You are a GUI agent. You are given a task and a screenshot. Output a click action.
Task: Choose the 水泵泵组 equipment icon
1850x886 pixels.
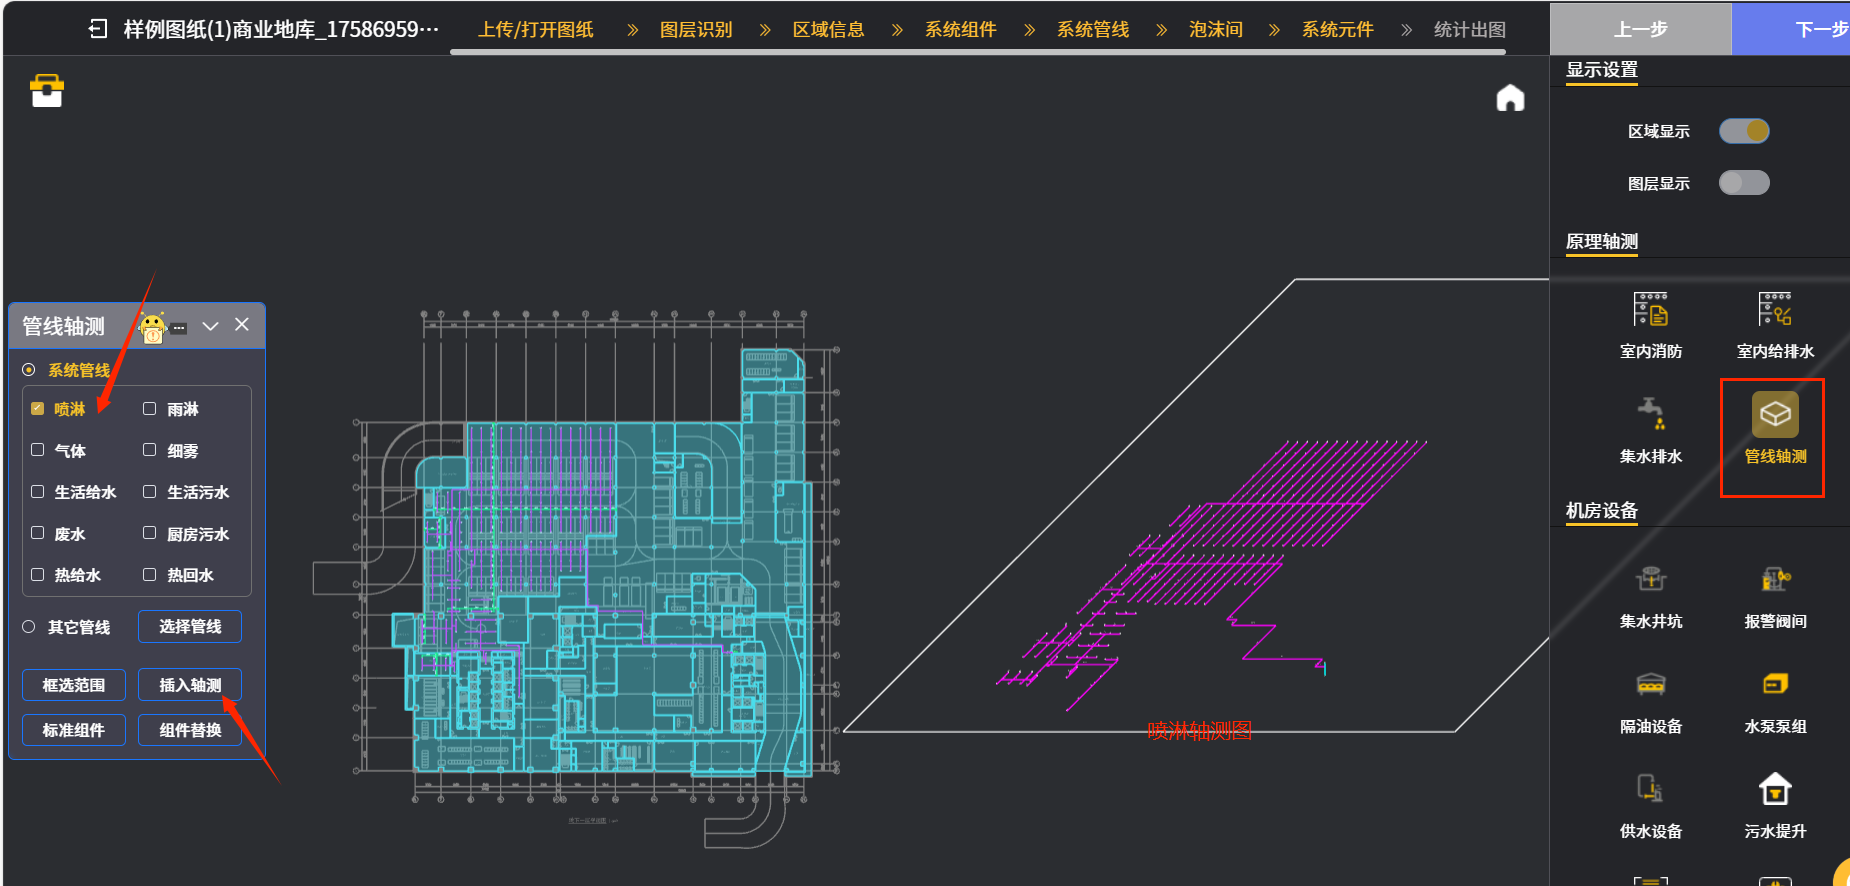click(x=1775, y=685)
